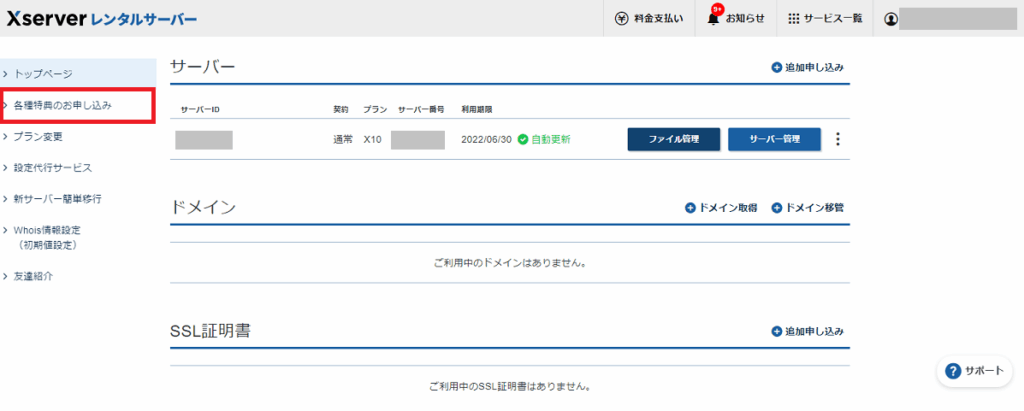This screenshot has width=1024, height=411.
Task: Open プラン変更 from the sidebar
Action: pyautogui.click(x=38, y=136)
